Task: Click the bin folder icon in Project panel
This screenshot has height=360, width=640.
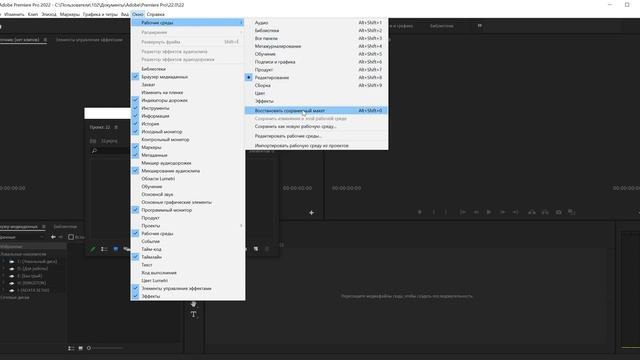Action: [x=93, y=141]
